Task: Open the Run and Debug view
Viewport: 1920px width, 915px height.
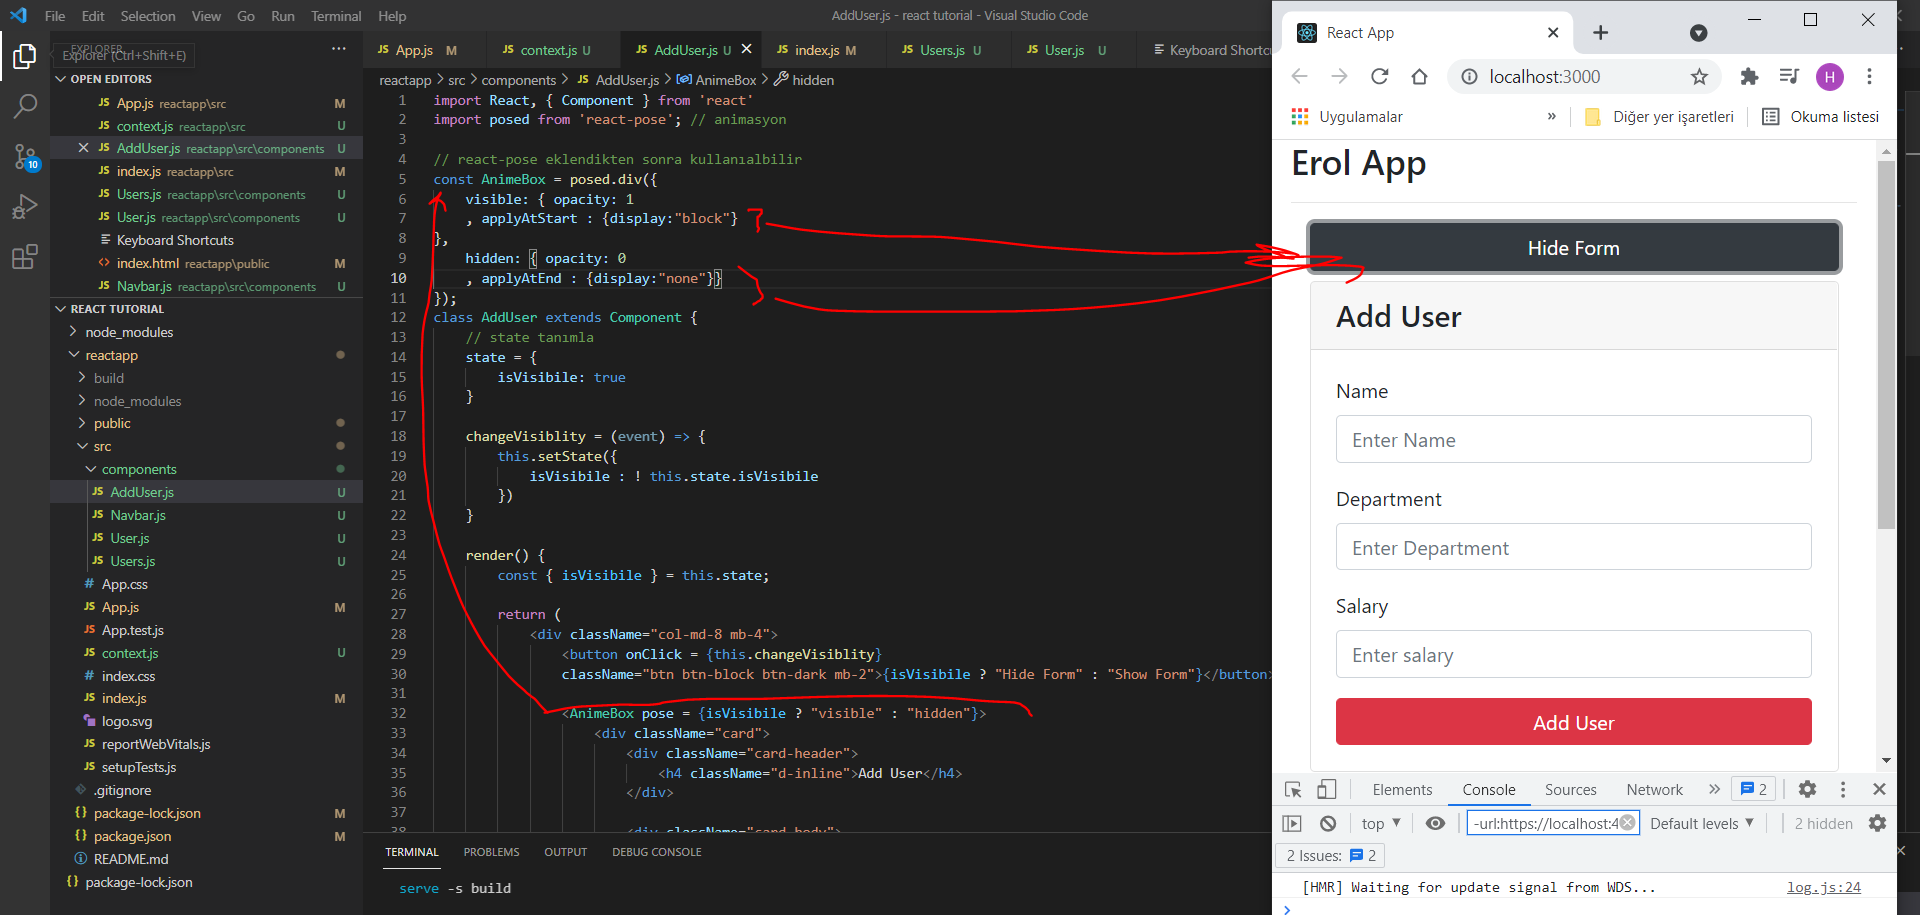Action: pos(25,207)
